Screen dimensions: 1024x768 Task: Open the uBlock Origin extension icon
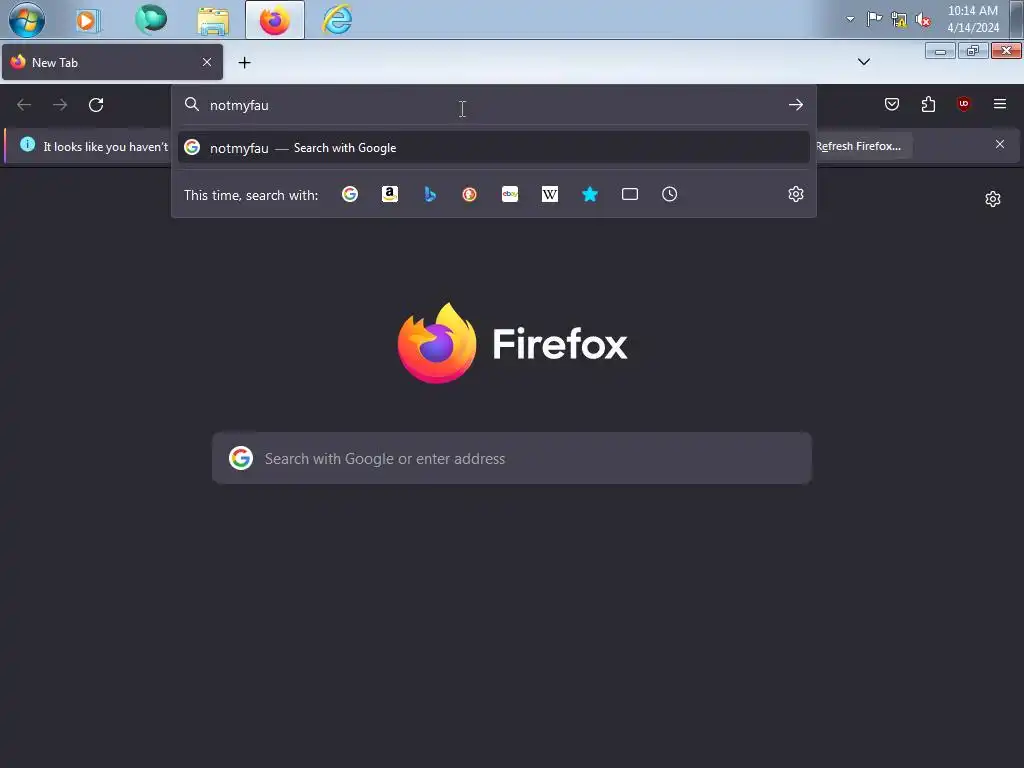(964, 104)
